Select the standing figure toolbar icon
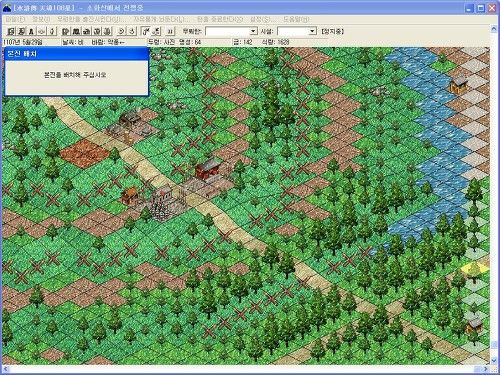 pos(31,31)
